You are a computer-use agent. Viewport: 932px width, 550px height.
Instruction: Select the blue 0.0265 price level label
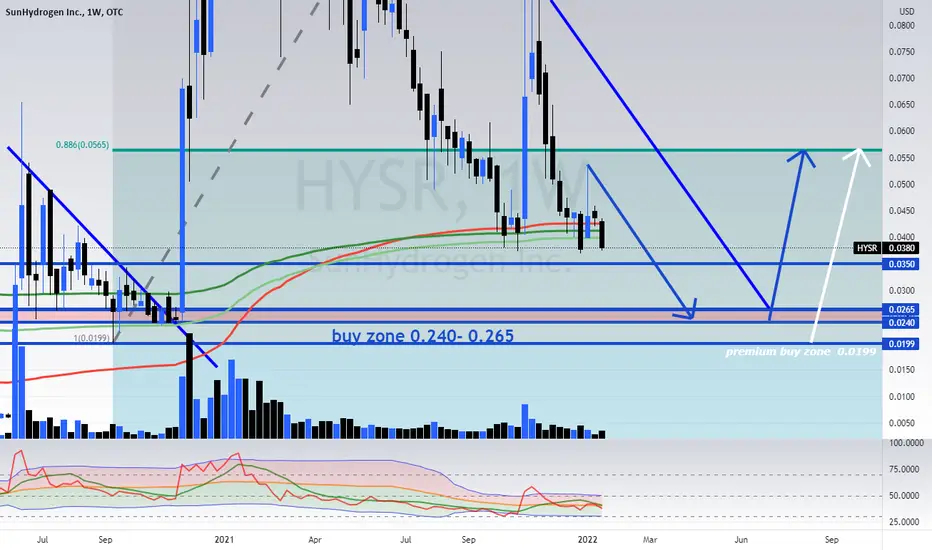(901, 310)
